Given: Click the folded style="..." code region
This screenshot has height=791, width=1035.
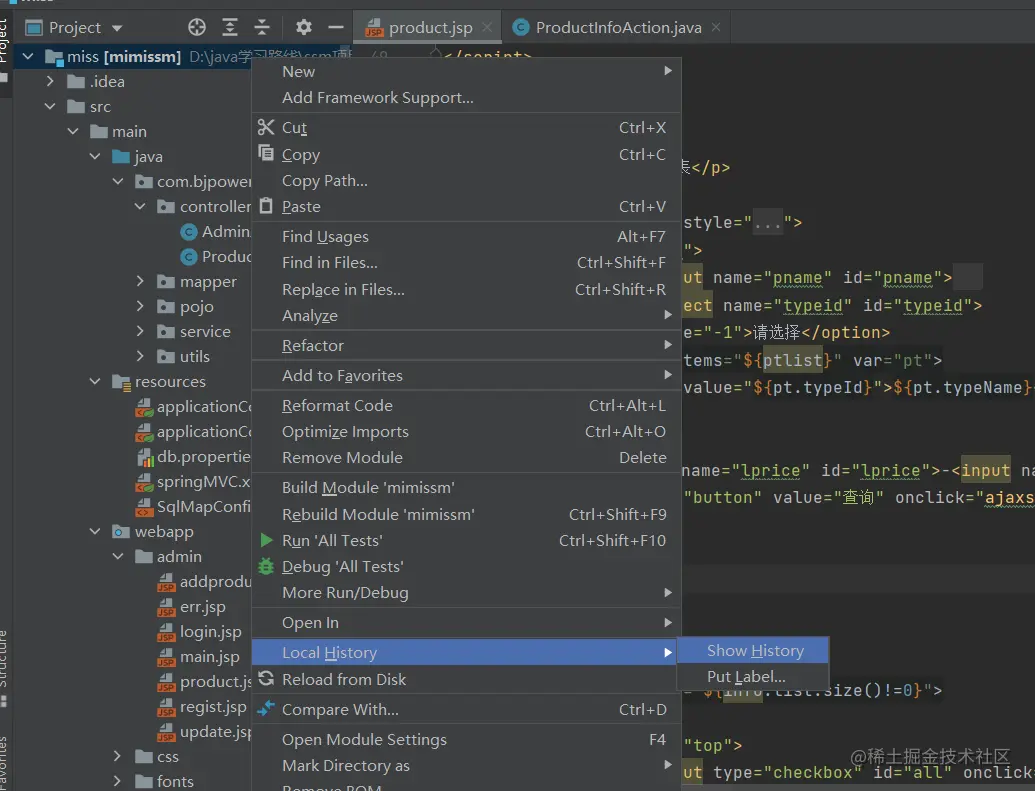Looking at the screenshot, I should pos(768,223).
